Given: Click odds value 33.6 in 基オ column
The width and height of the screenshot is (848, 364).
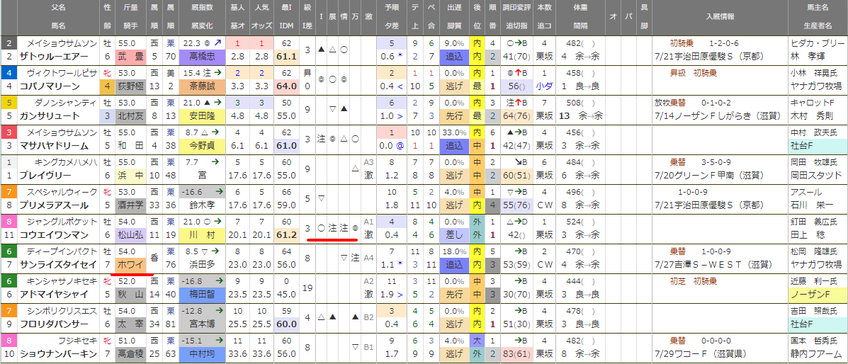Looking at the screenshot, I should click(x=238, y=353).
